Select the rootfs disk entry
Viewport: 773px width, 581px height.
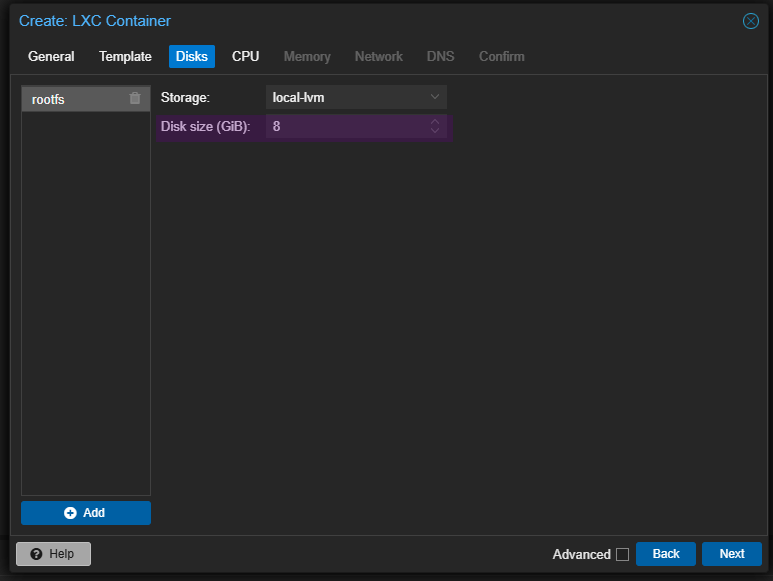point(86,99)
